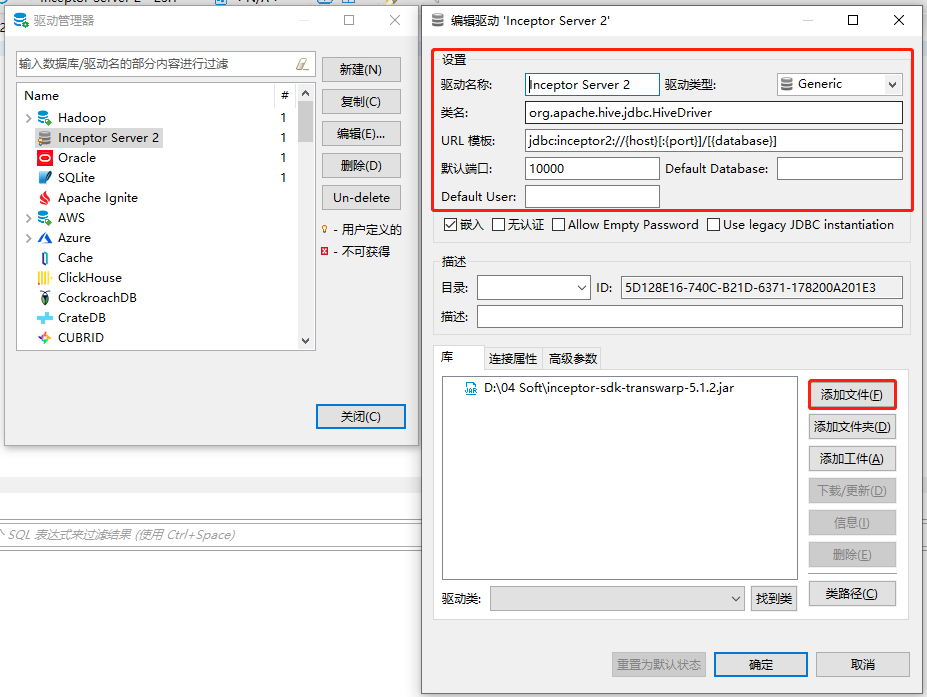Switch to the 库 tab
927x697 pixels.
coord(458,358)
